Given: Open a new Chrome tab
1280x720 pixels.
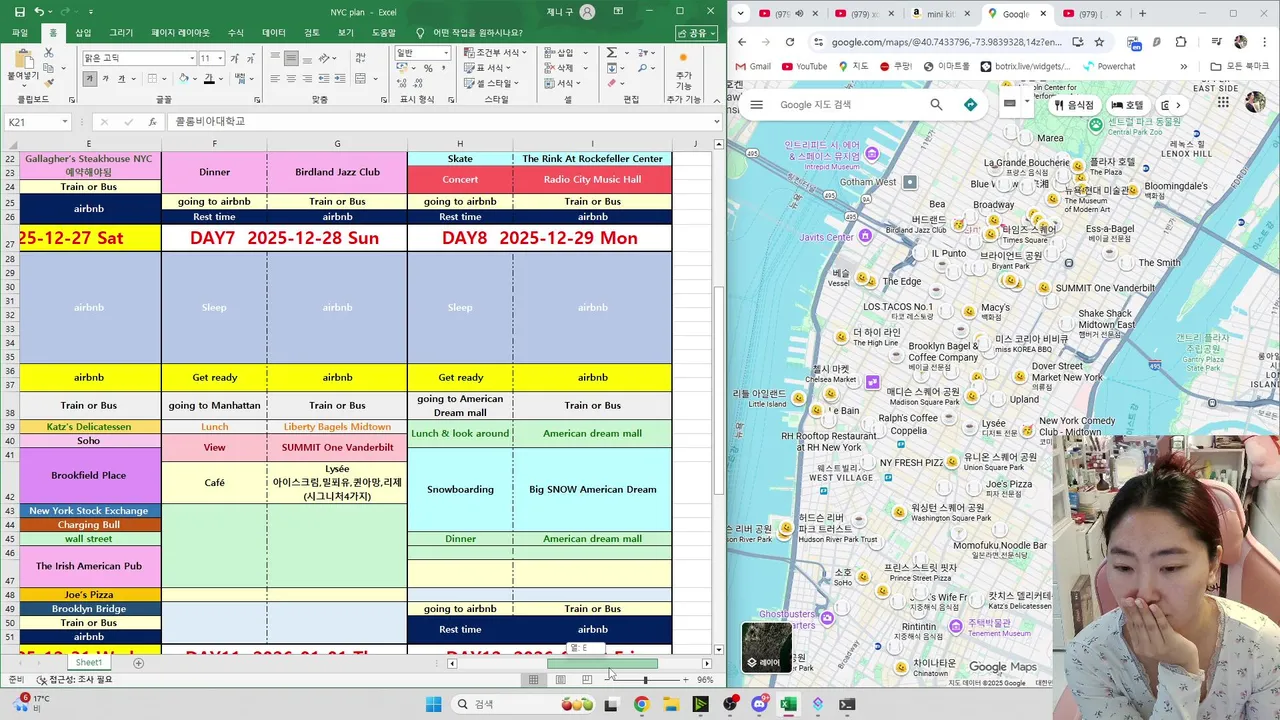Looking at the screenshot, I should 1143,13.
